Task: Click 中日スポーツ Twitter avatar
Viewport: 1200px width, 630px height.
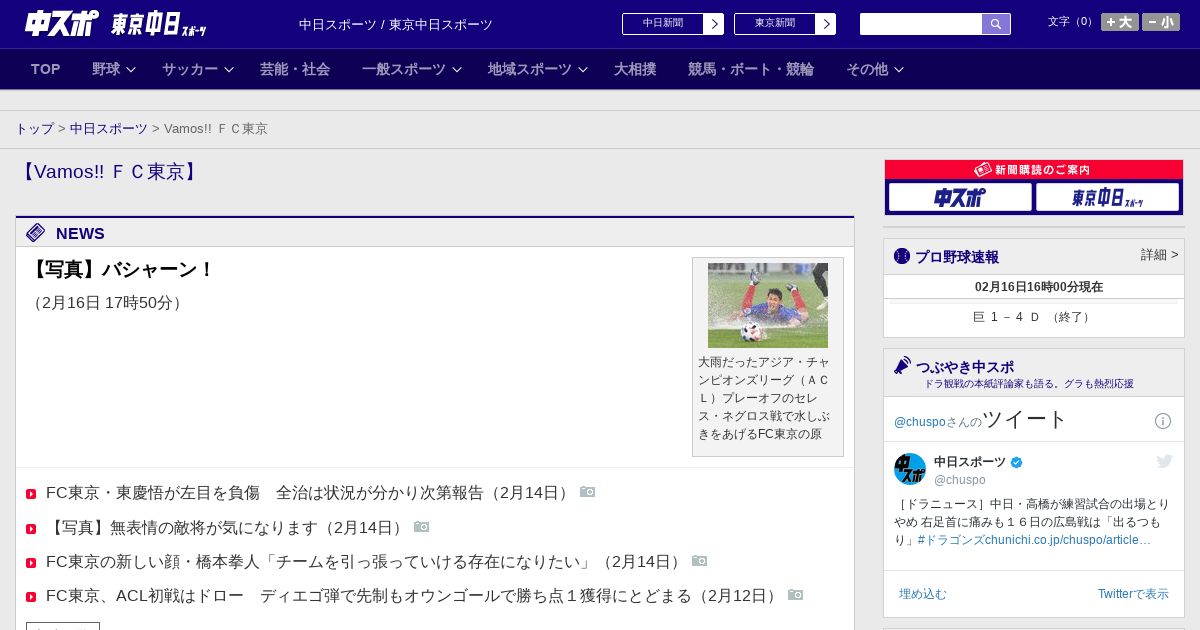Action: [x=910, y=469]
